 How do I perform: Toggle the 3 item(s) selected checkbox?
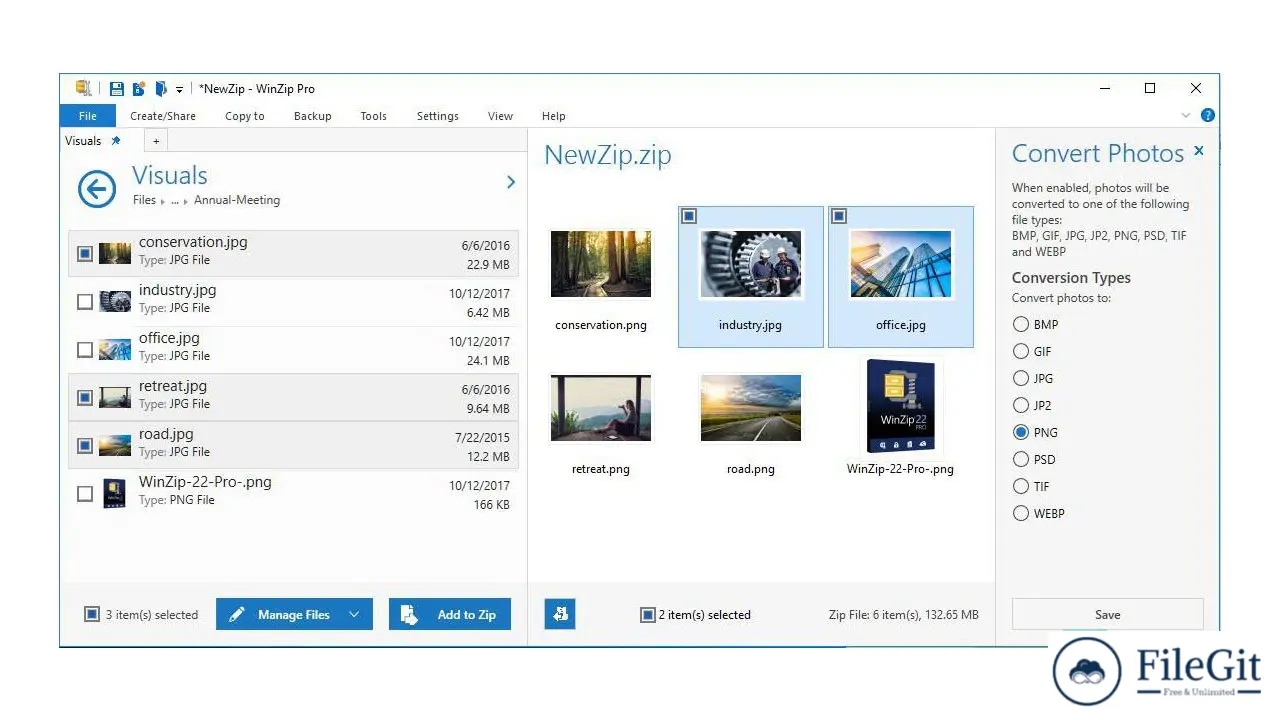point(92,614)
